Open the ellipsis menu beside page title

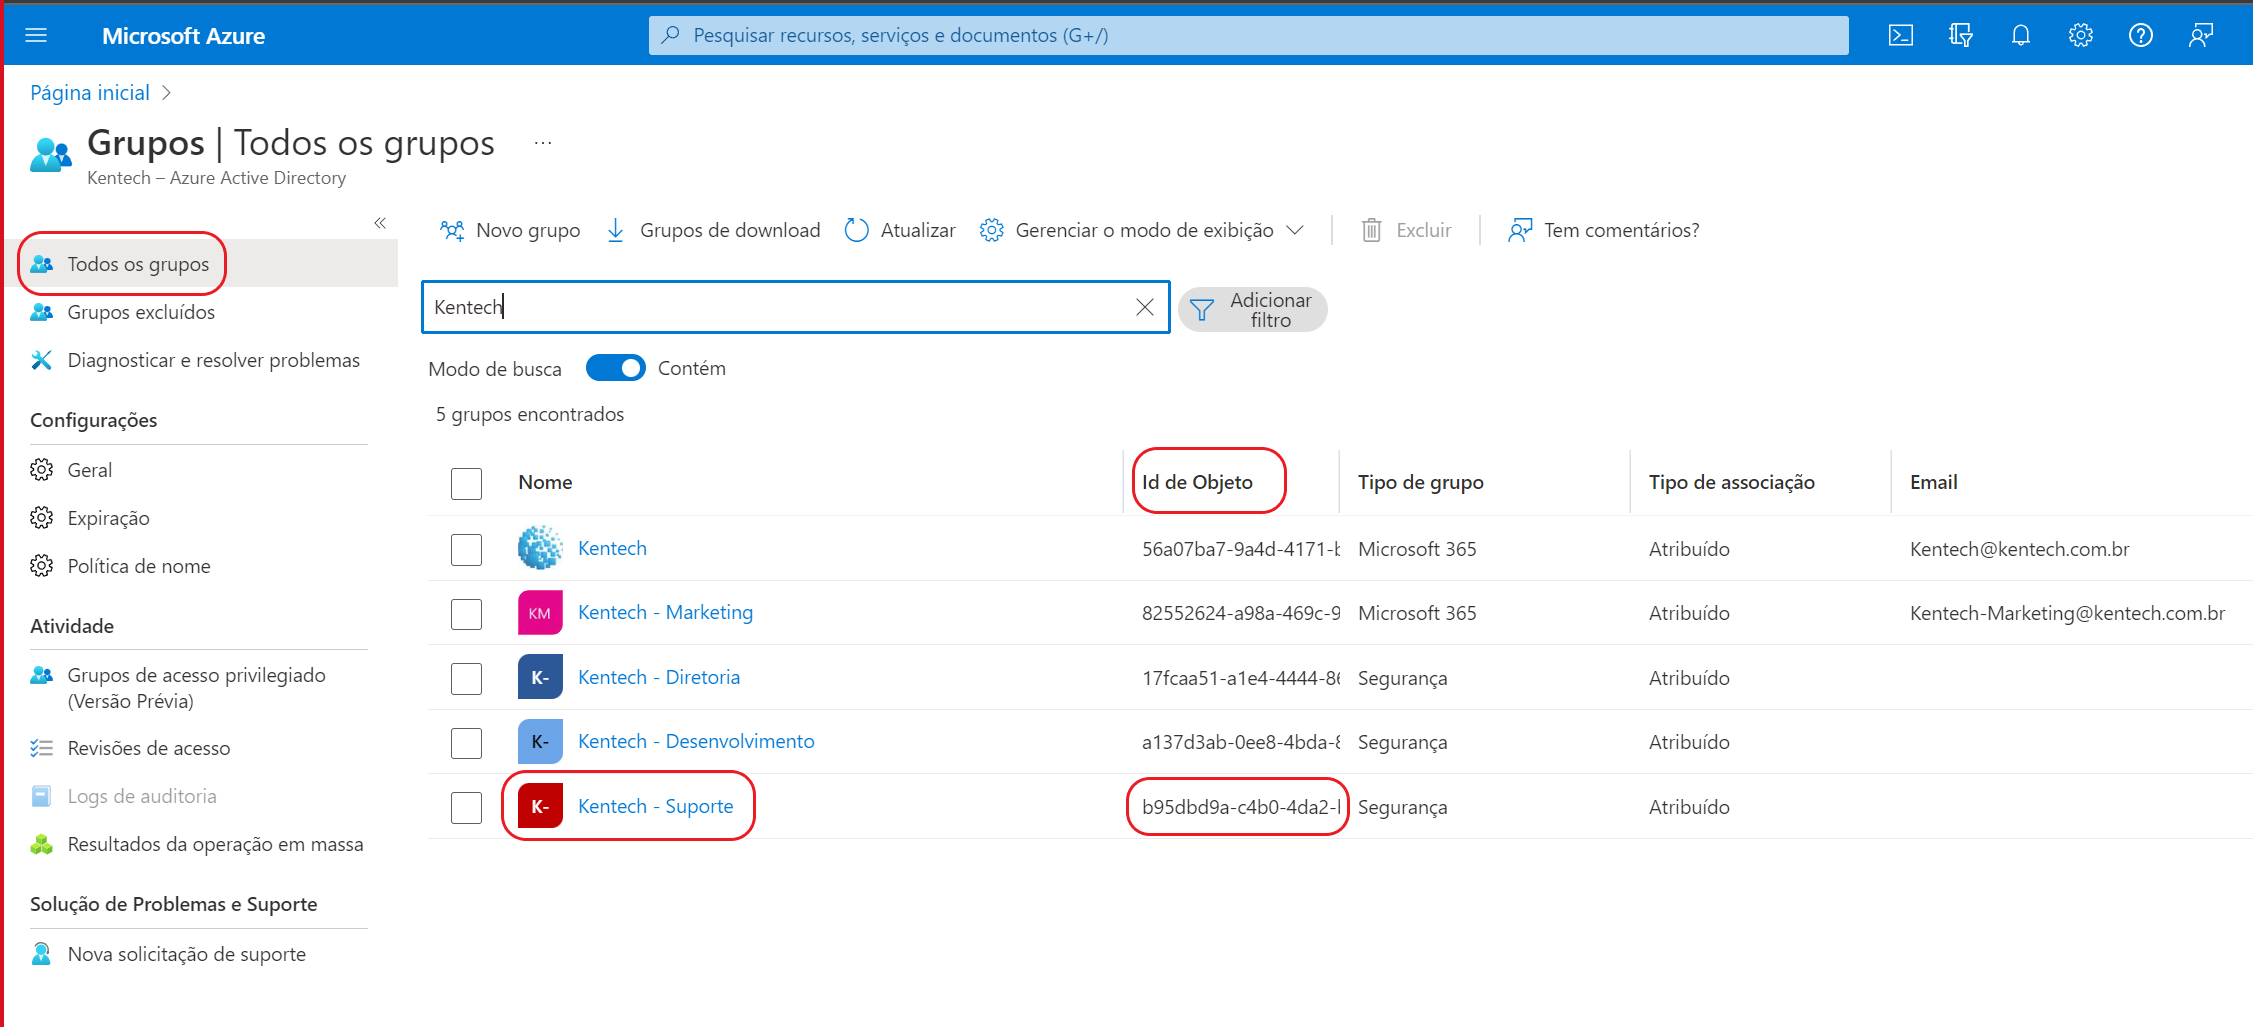click(x=543, y=143)
